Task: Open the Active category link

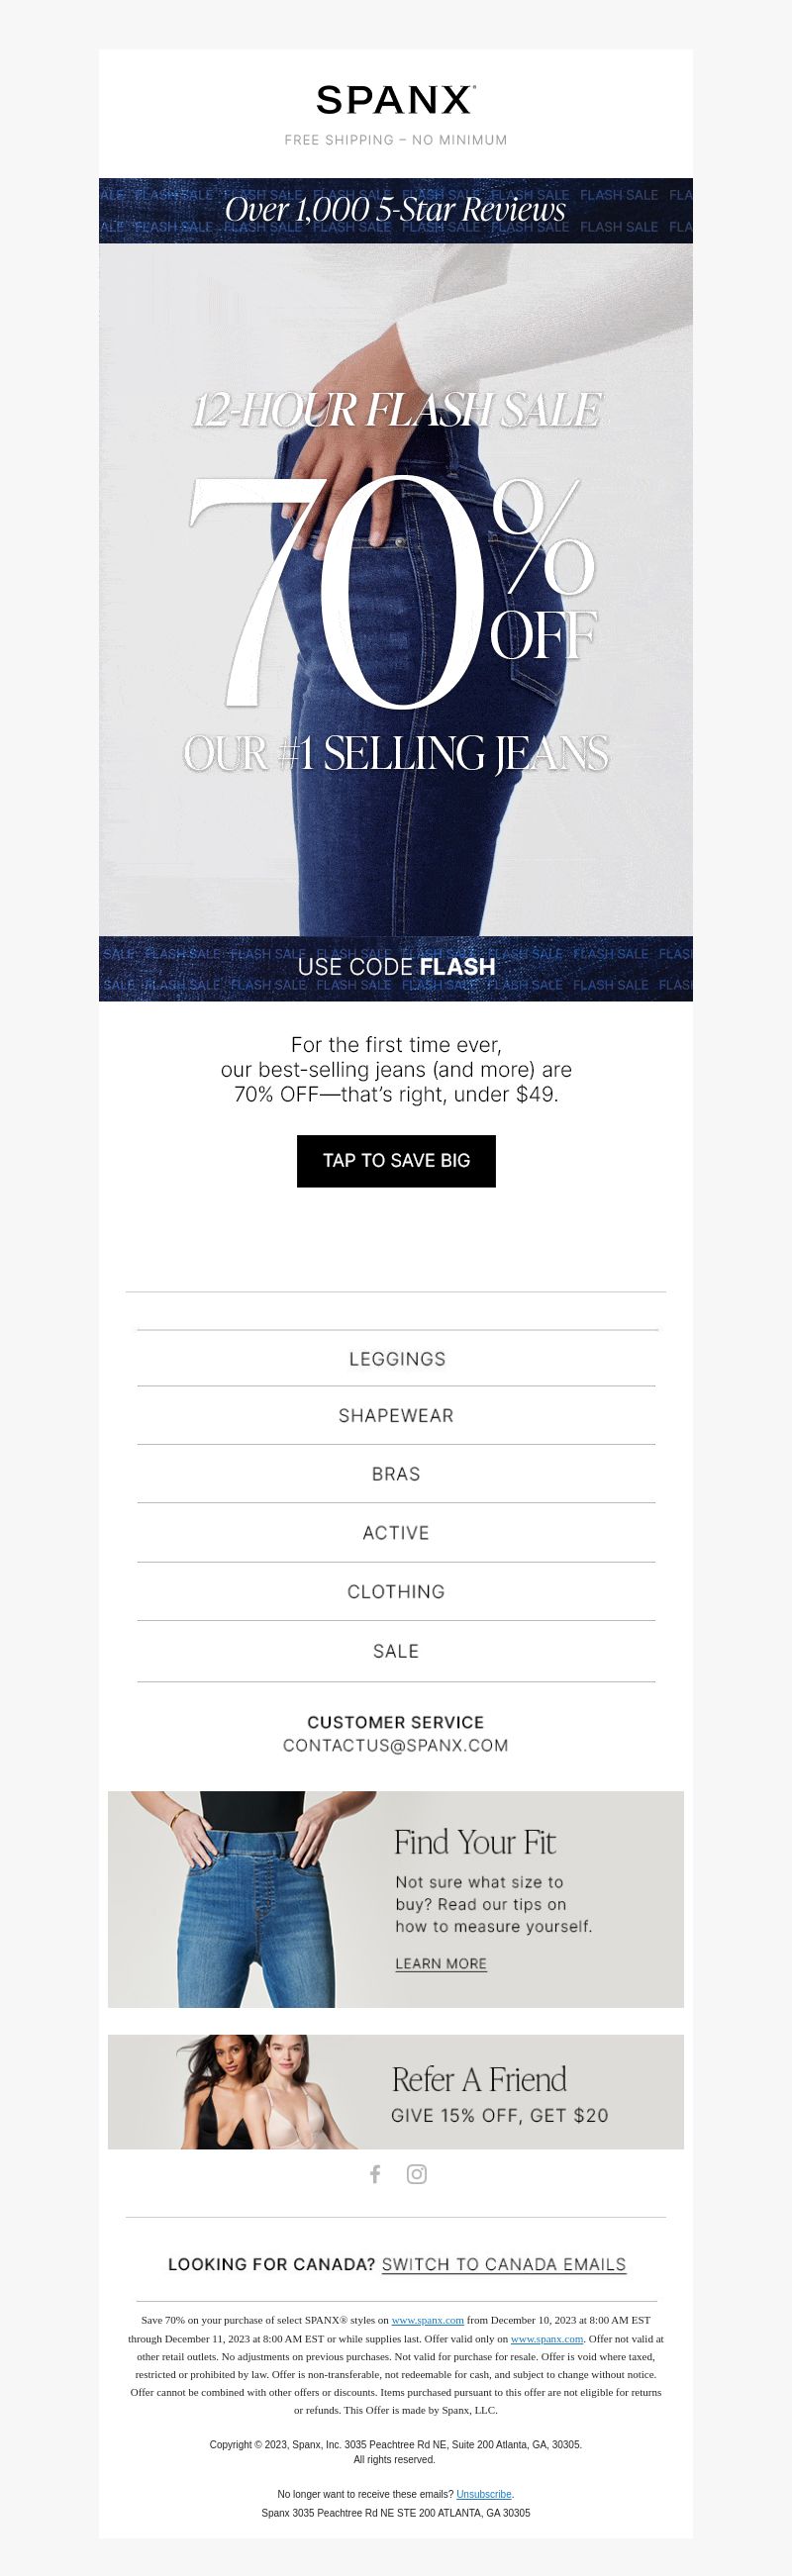Action: click(x=396, y=1533)
